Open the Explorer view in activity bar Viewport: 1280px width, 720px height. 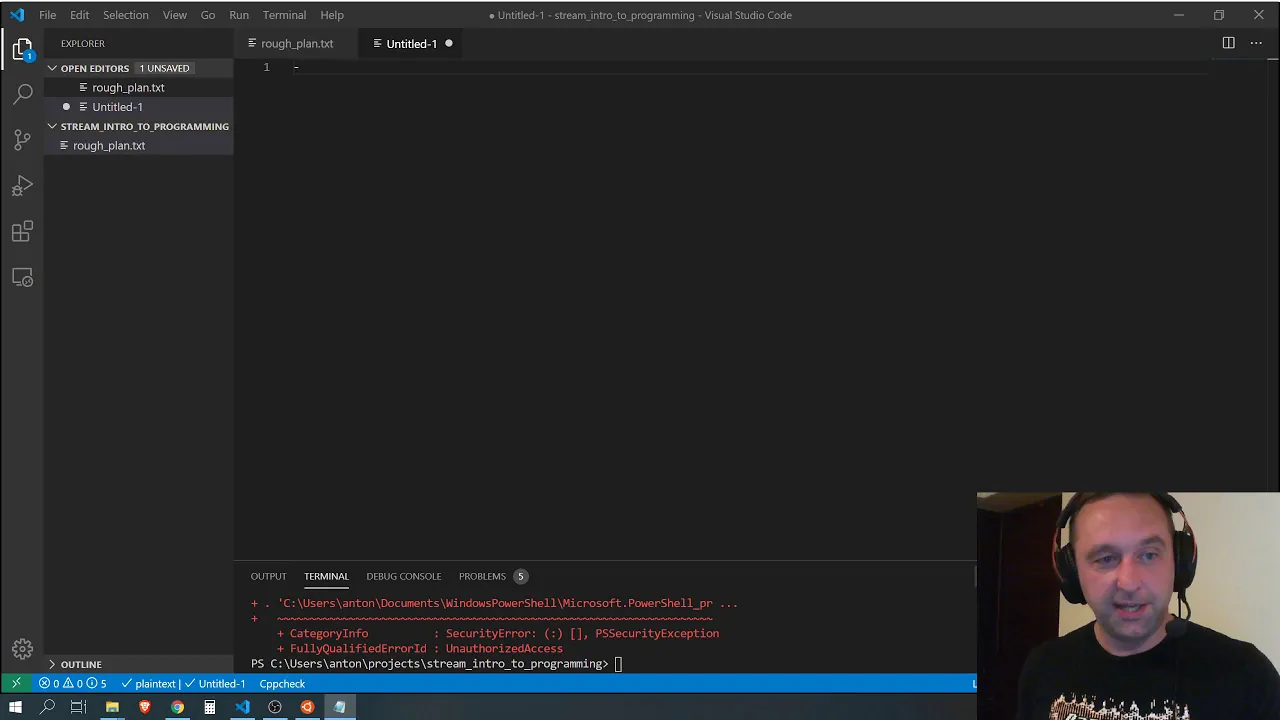click(x=22, y=49)
